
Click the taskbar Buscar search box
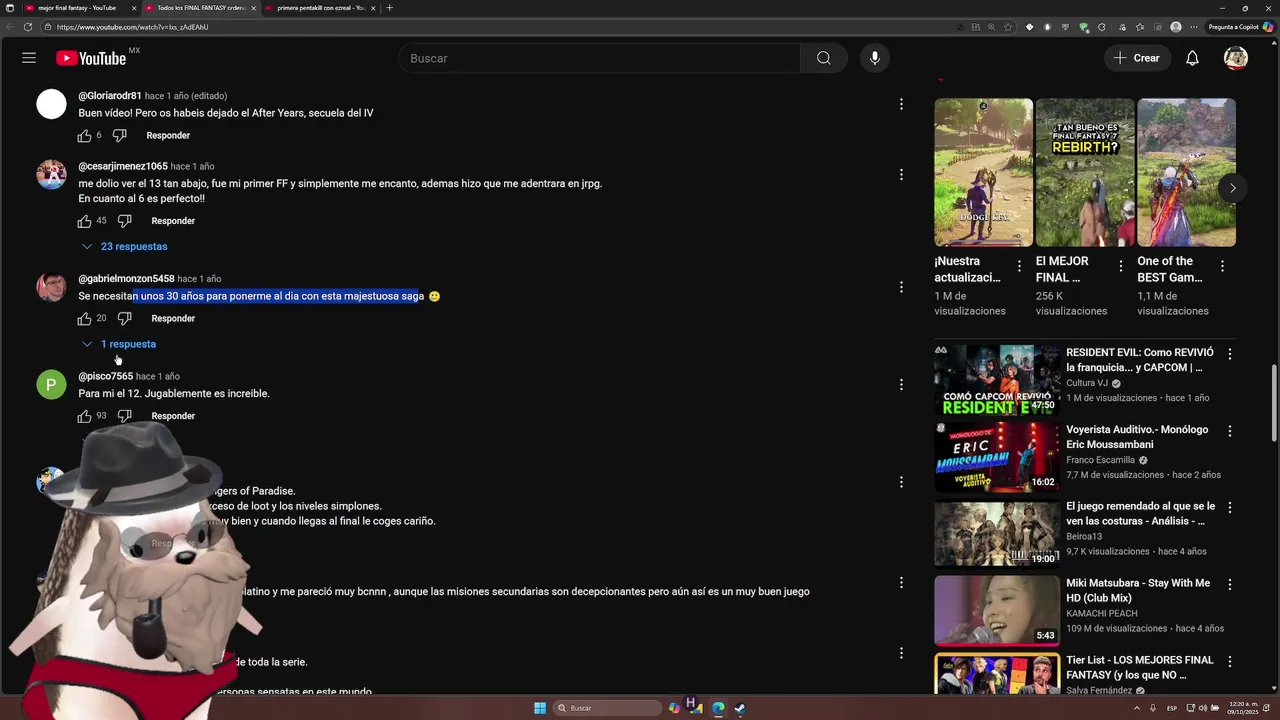pyautogui.click(x=608, y=708)
